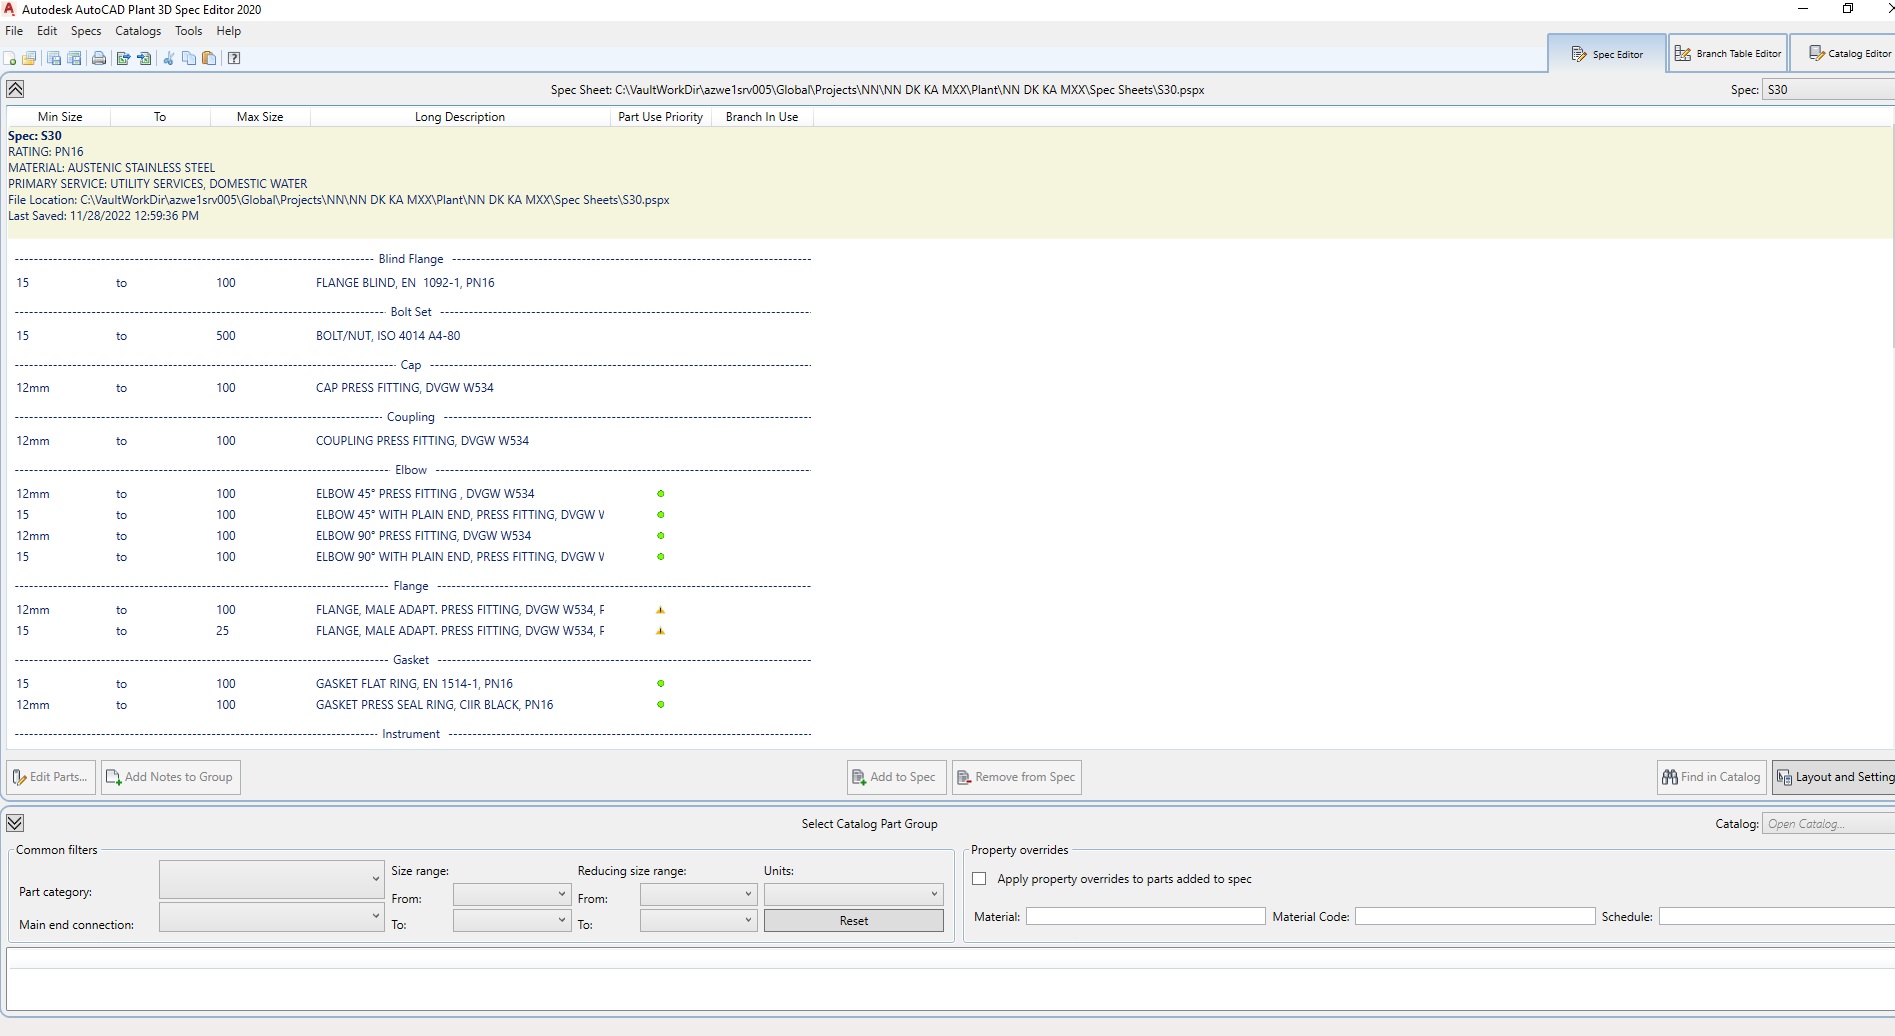
Task: Click the Autodesk application logo in title bar
Action: (x=9, y=9)
